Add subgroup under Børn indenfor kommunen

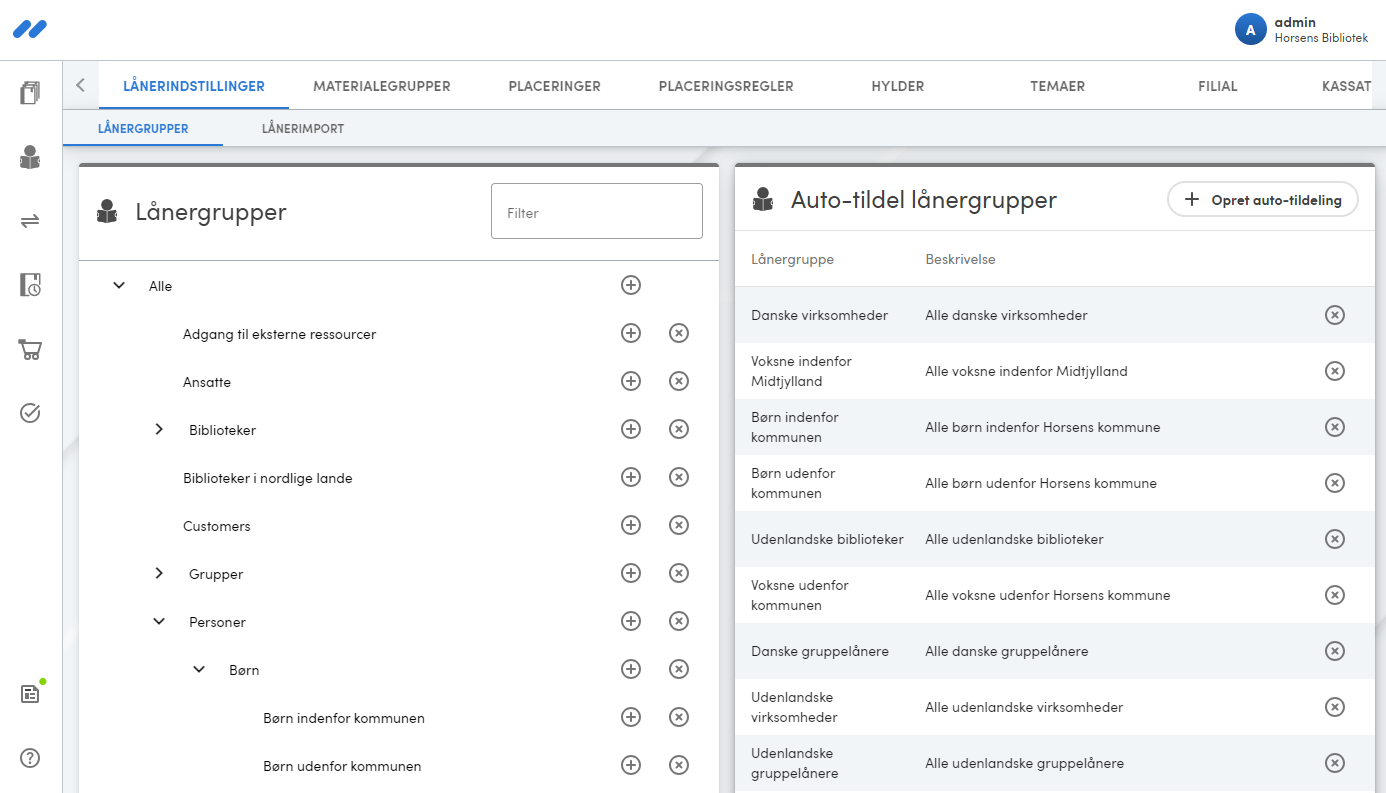click(x=631, y=717)
